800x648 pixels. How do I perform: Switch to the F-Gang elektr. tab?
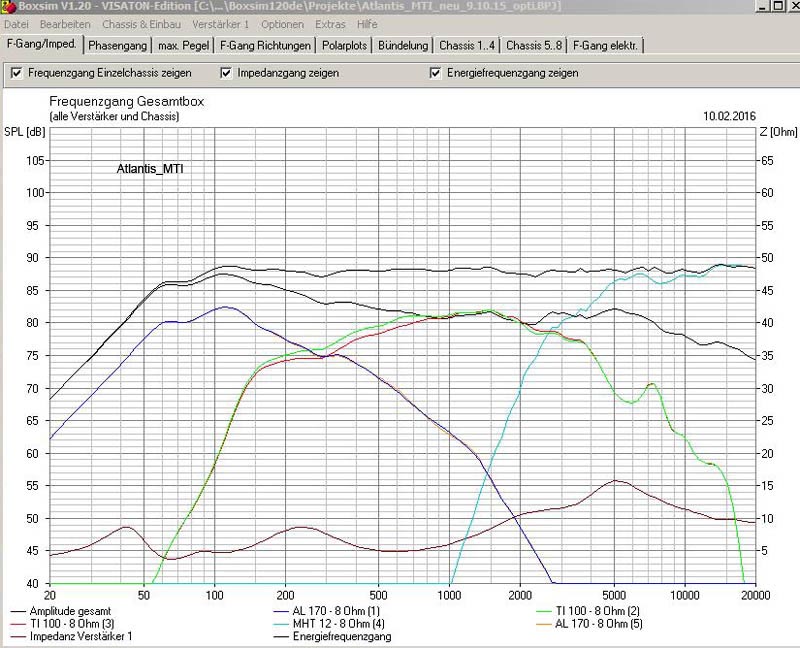click(x=606, y=46)
